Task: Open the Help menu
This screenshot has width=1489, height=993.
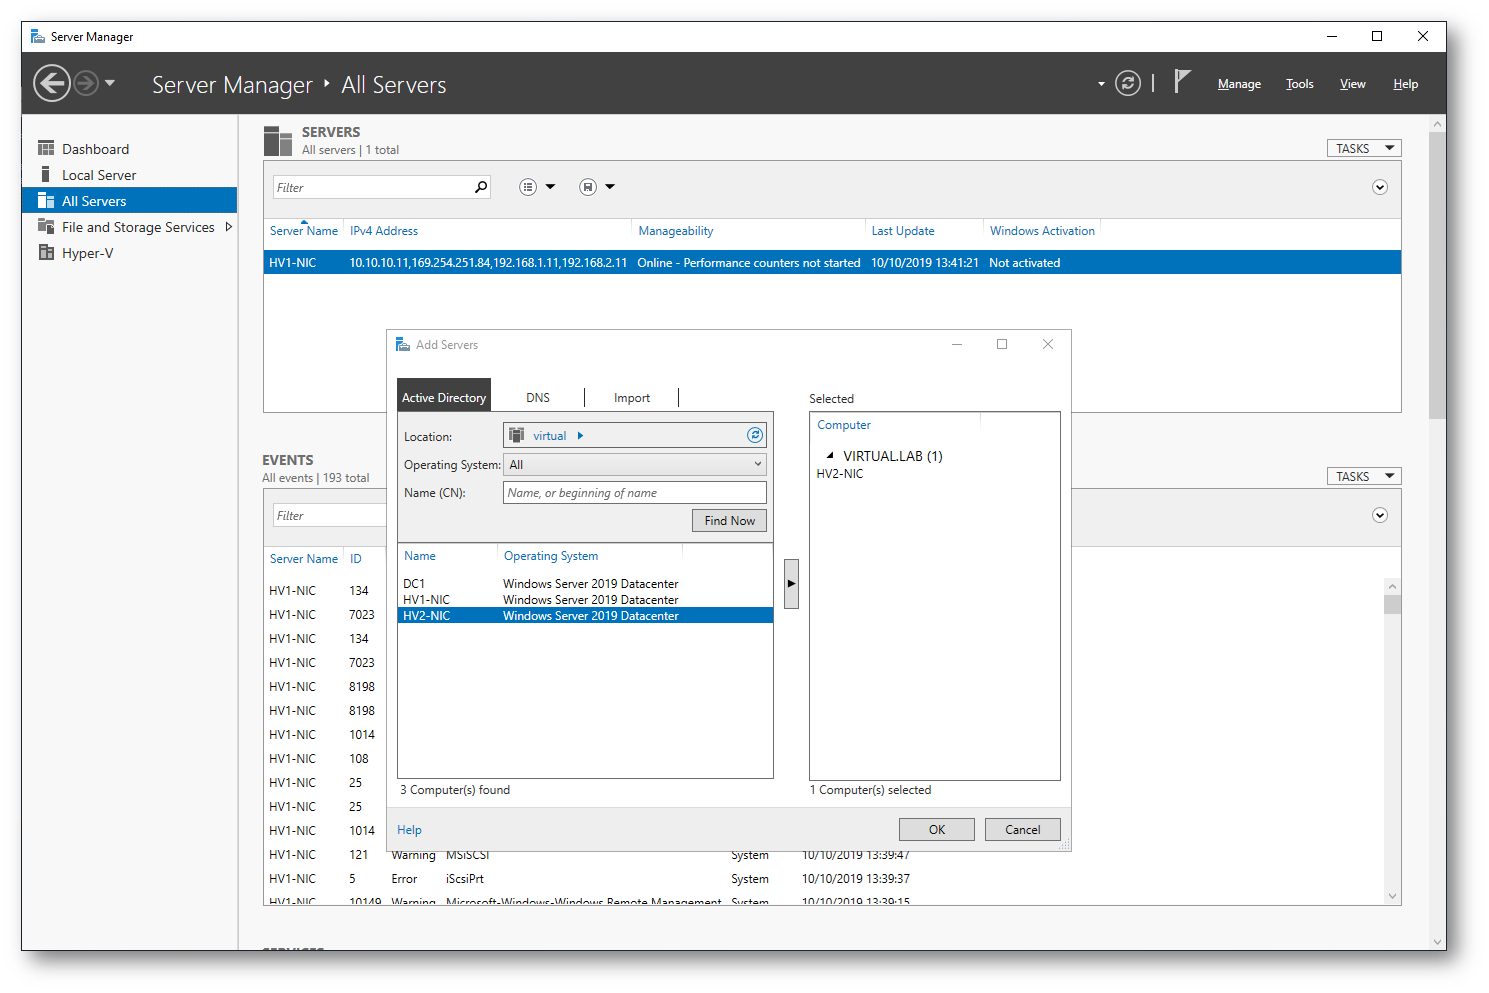Action: pos(1405,84)
